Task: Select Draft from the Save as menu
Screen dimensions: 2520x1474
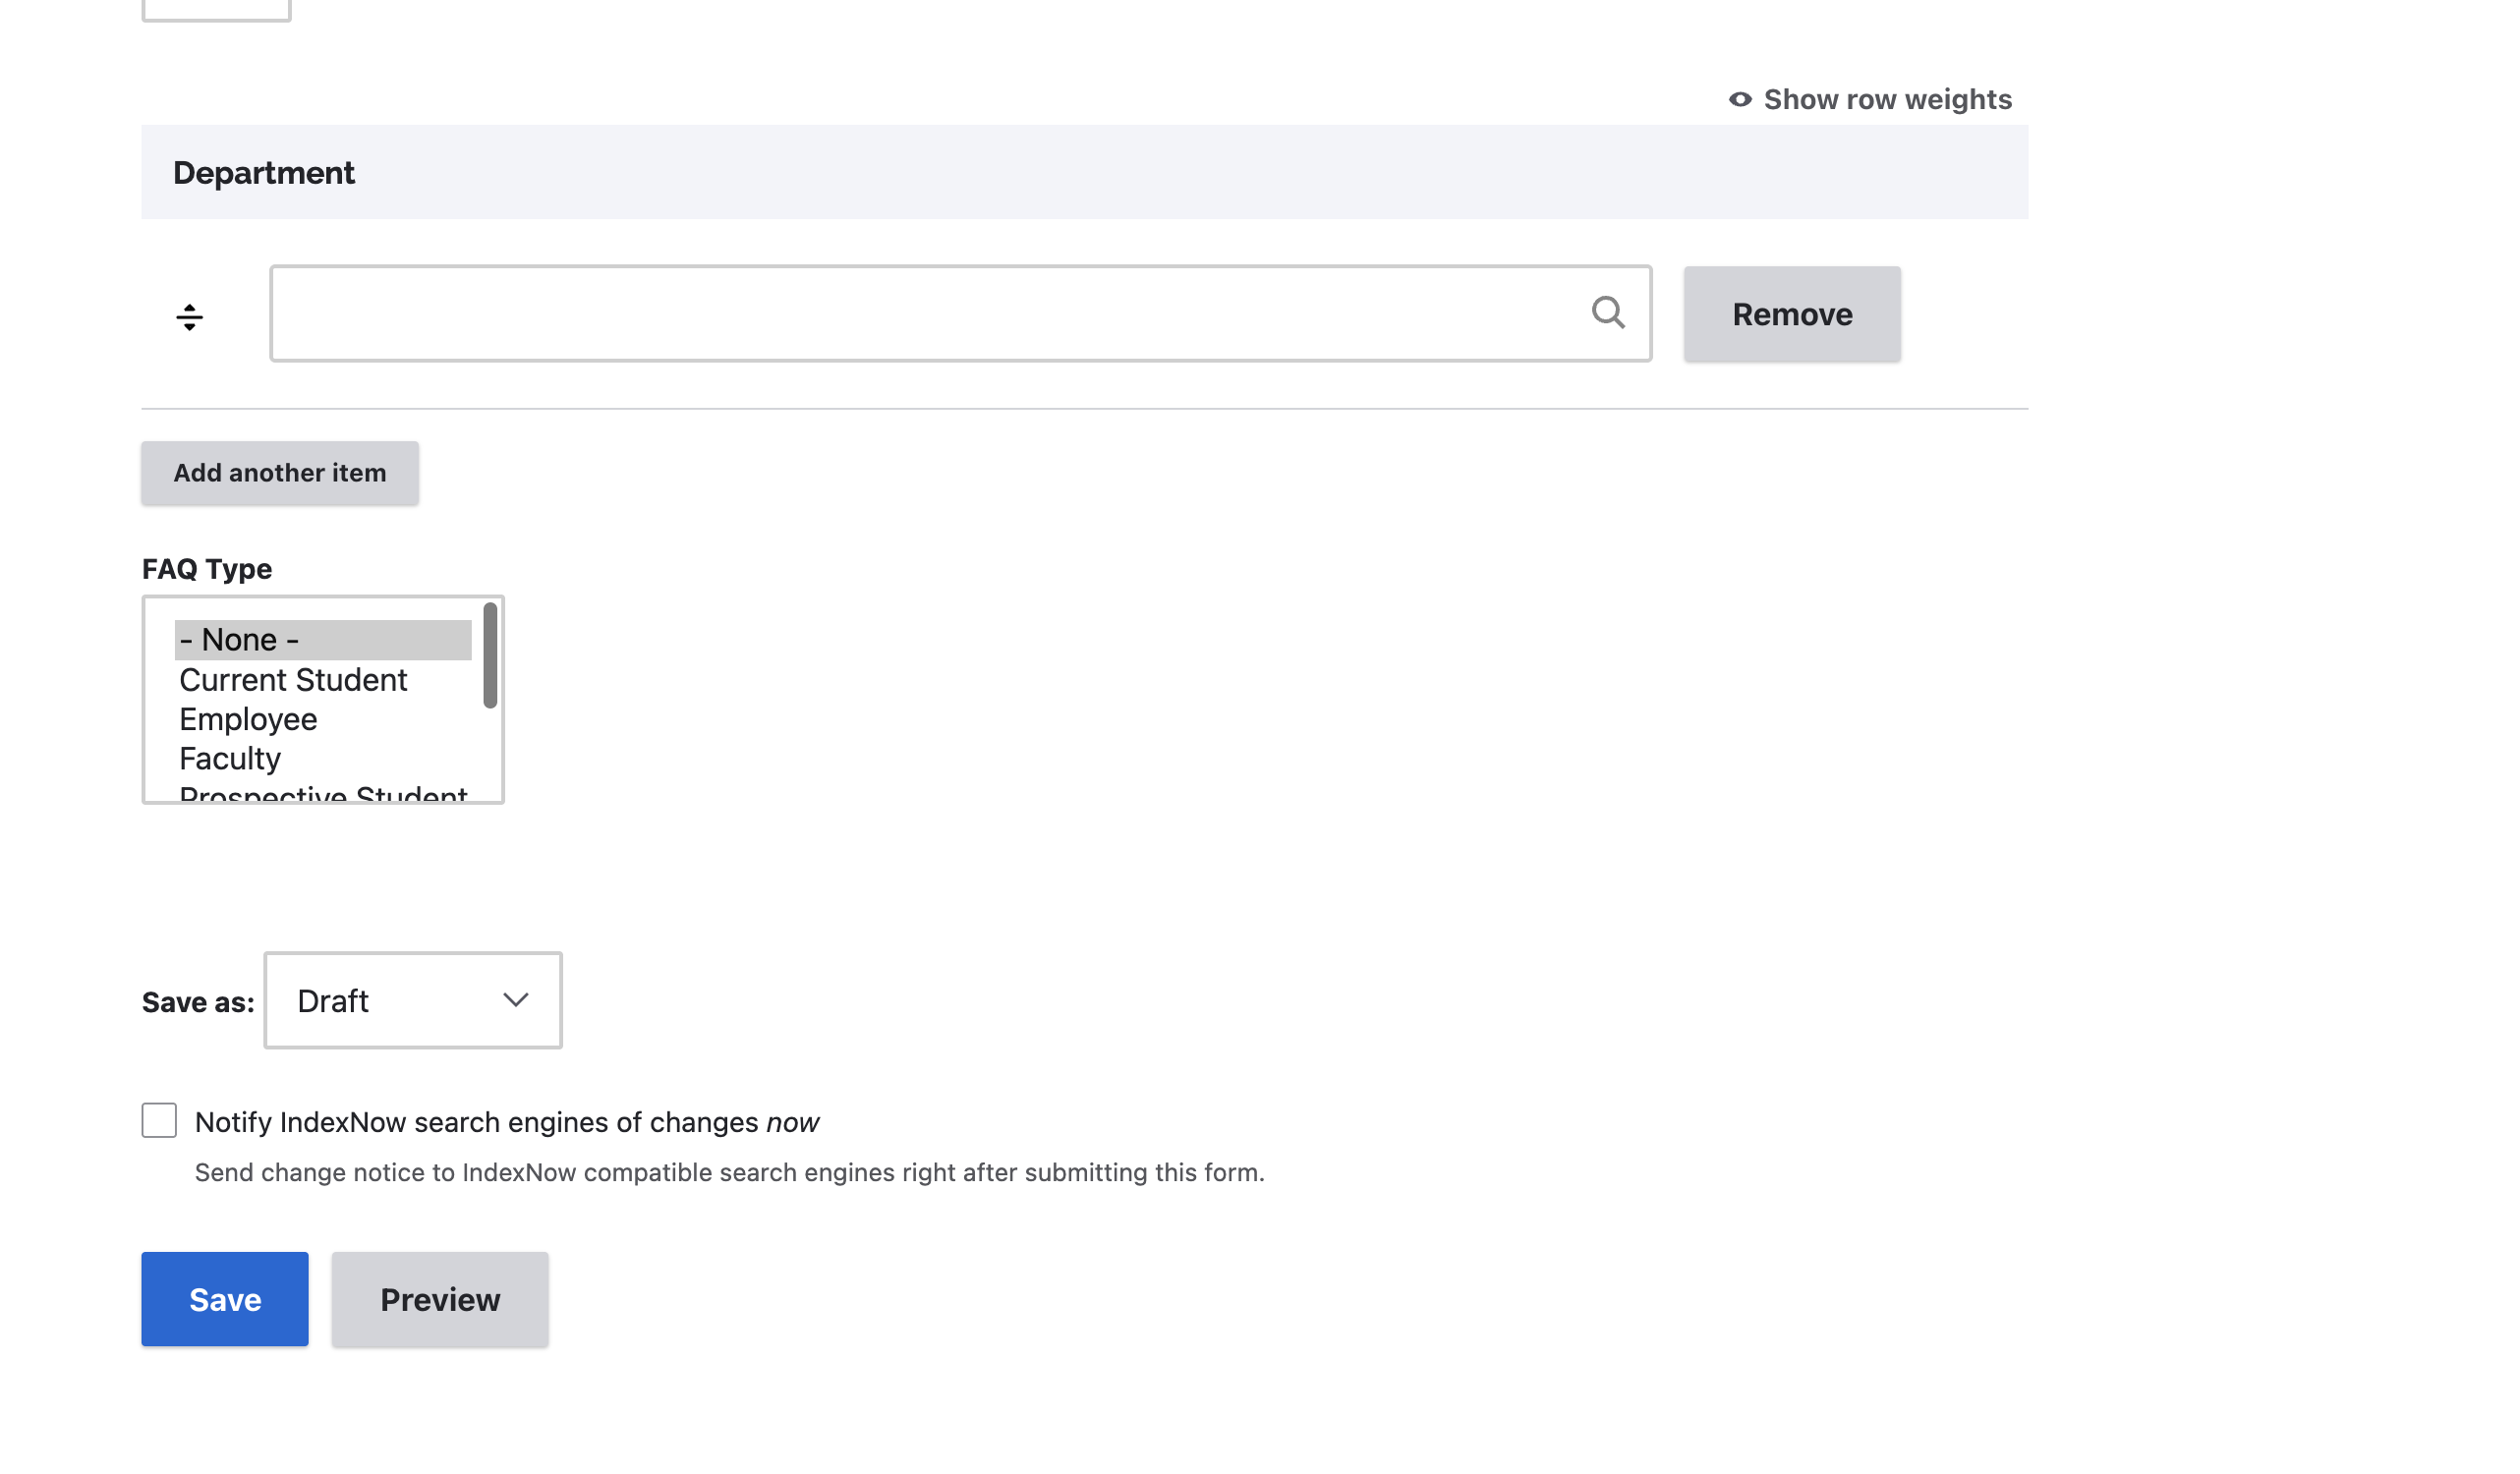Action: (x=412, y=1000)
